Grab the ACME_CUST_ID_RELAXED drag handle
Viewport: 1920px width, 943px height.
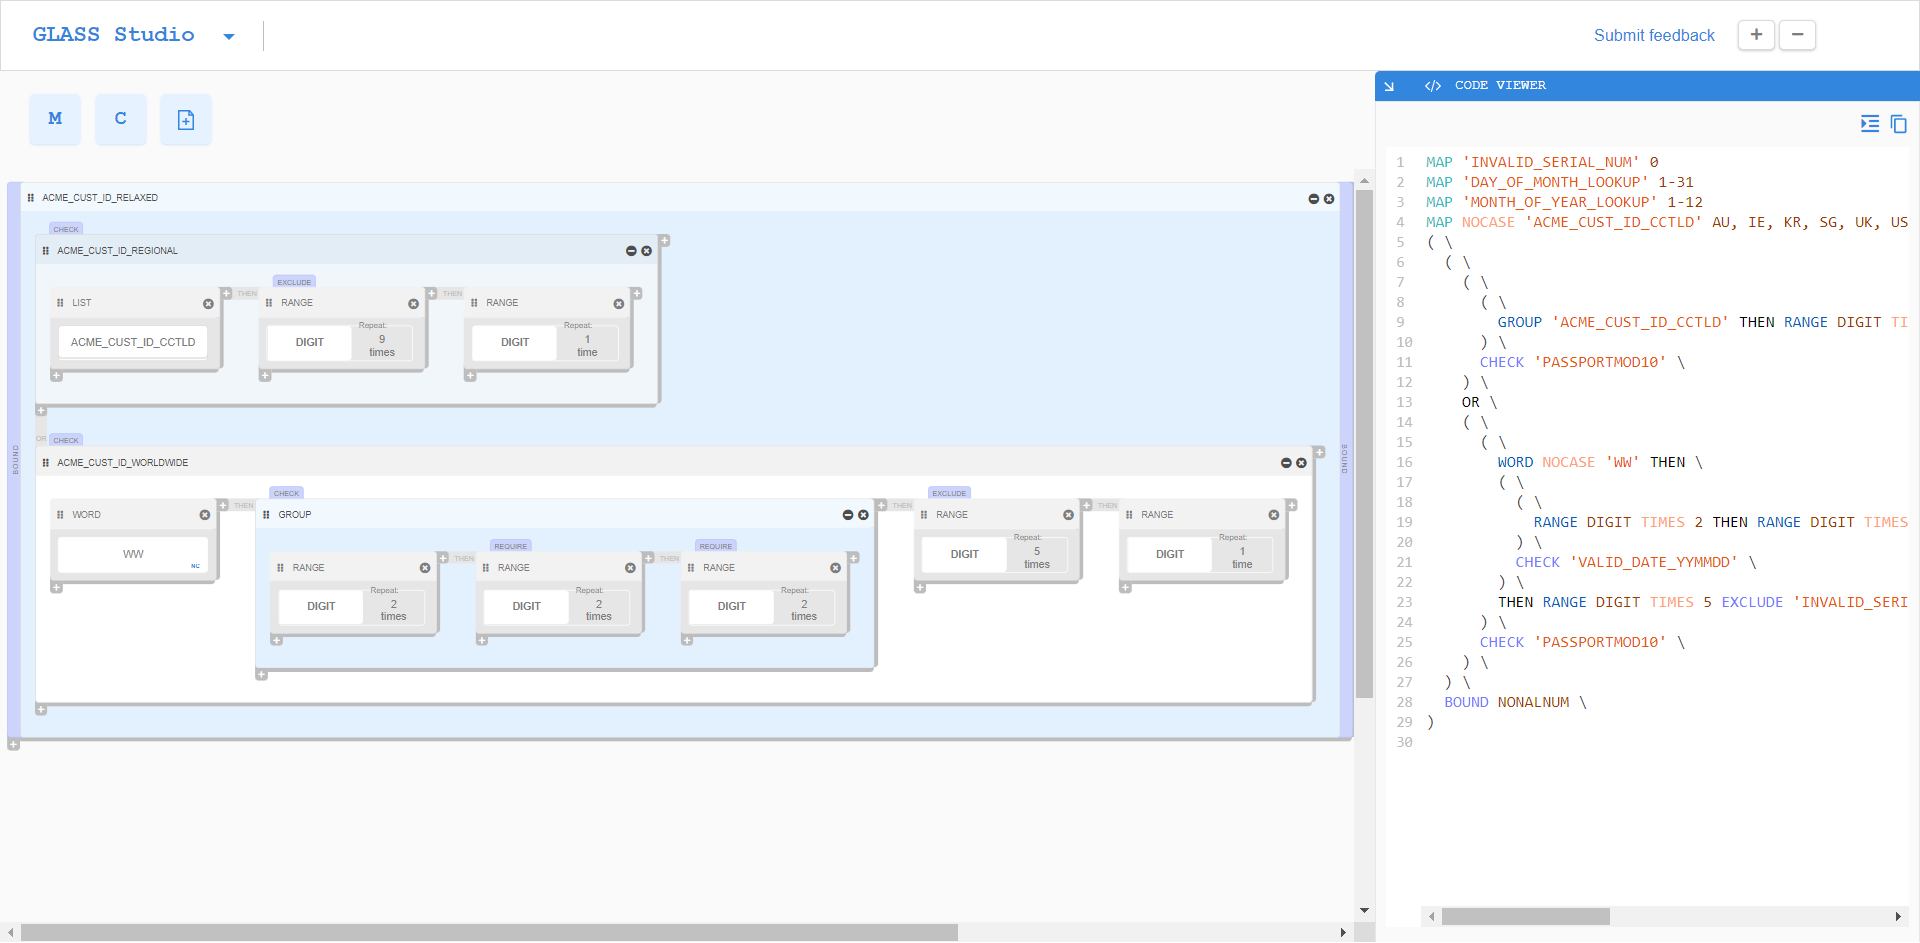pos(31,198)
